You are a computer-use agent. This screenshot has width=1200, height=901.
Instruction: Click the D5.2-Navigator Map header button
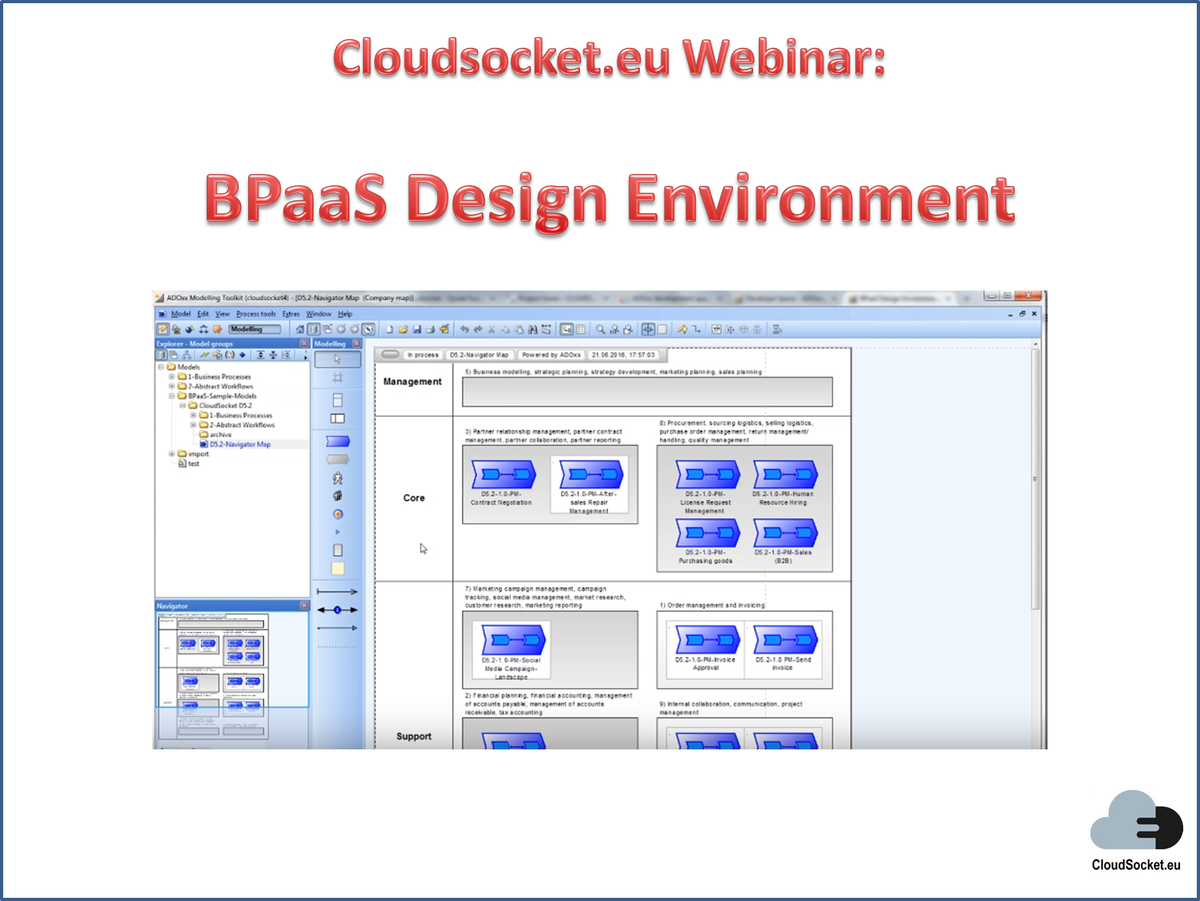pos(480,354)
